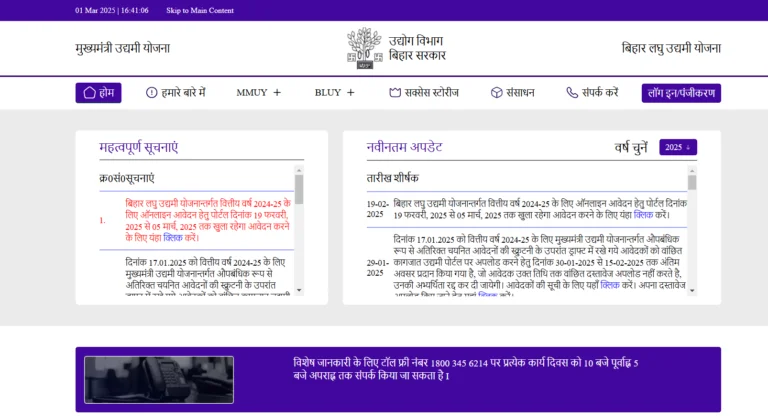Image resolution: width=768 pixels, height=420 pixels.
Task: Click the scrollbar thumb in महत्वपूर्ण सूचनाएं list
Action: (x=299, y=189)
